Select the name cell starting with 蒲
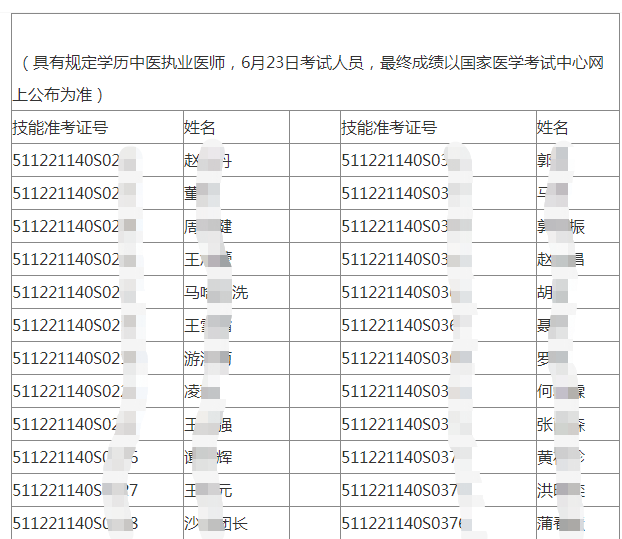This screenshot has width=622, height=539. coord(561,523)
